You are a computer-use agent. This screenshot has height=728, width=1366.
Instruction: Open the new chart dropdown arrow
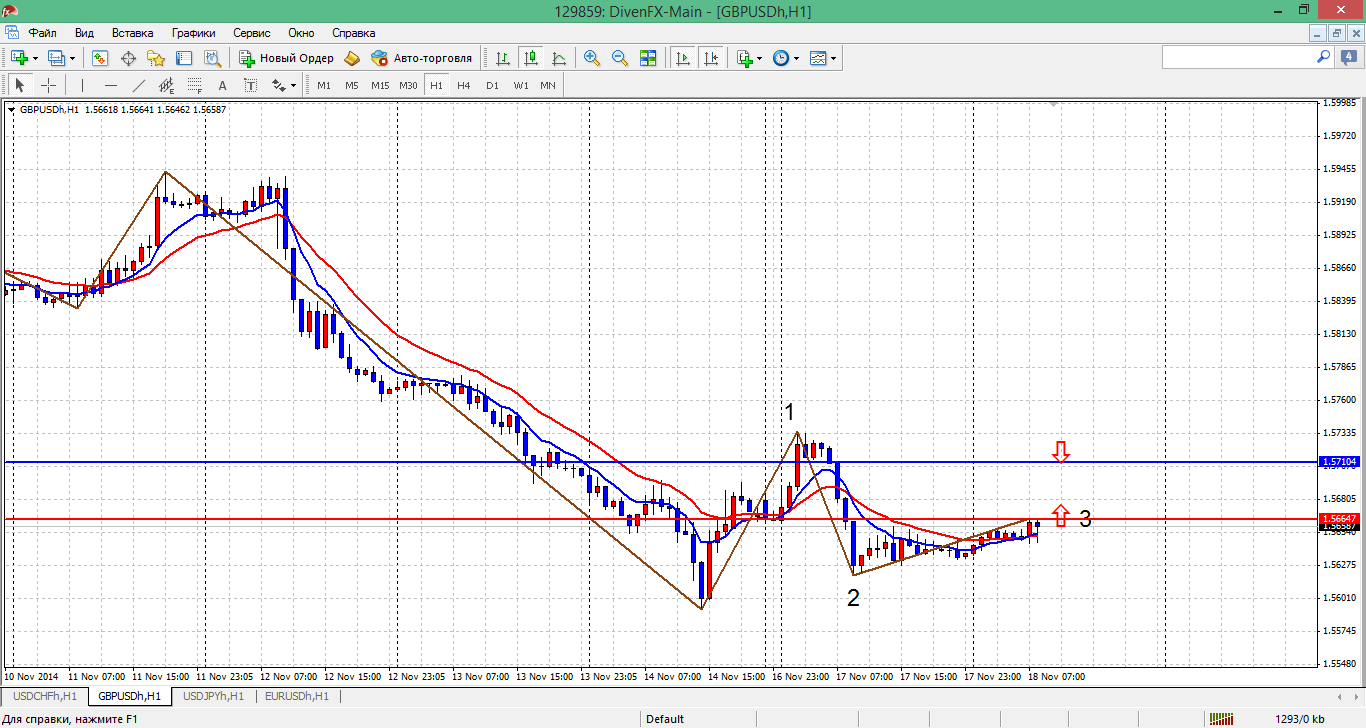pos(35,58)
